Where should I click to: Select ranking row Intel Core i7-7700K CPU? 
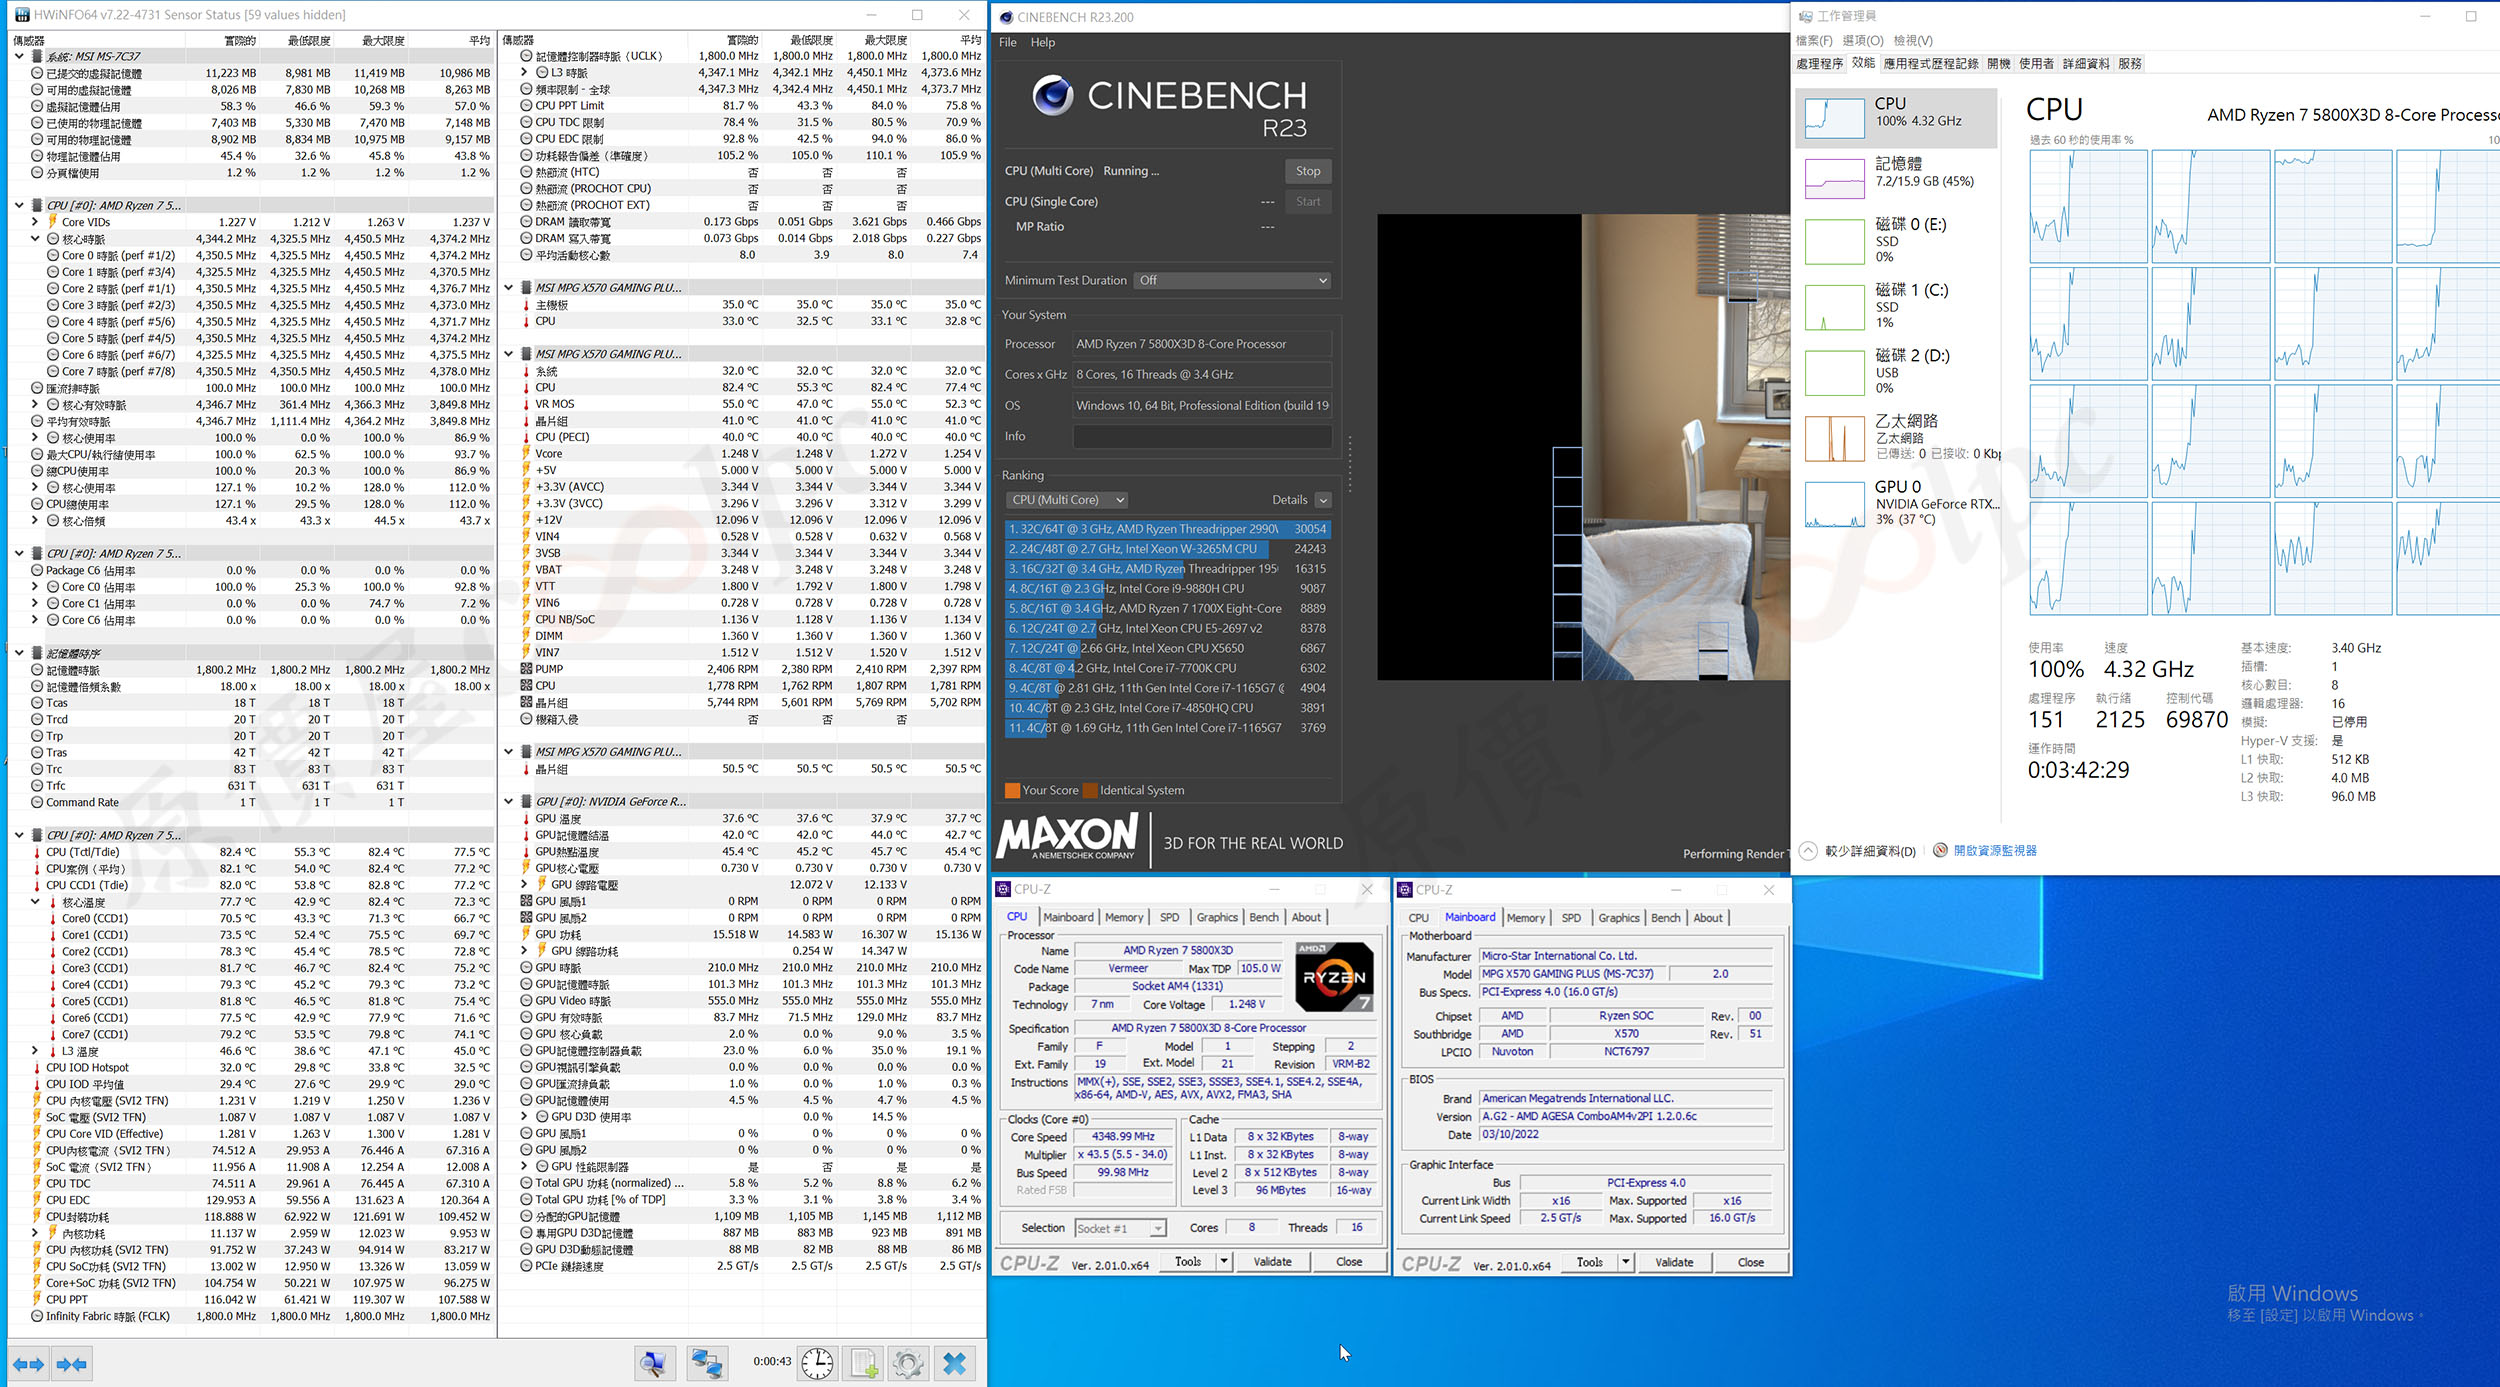click(1168, 668)
